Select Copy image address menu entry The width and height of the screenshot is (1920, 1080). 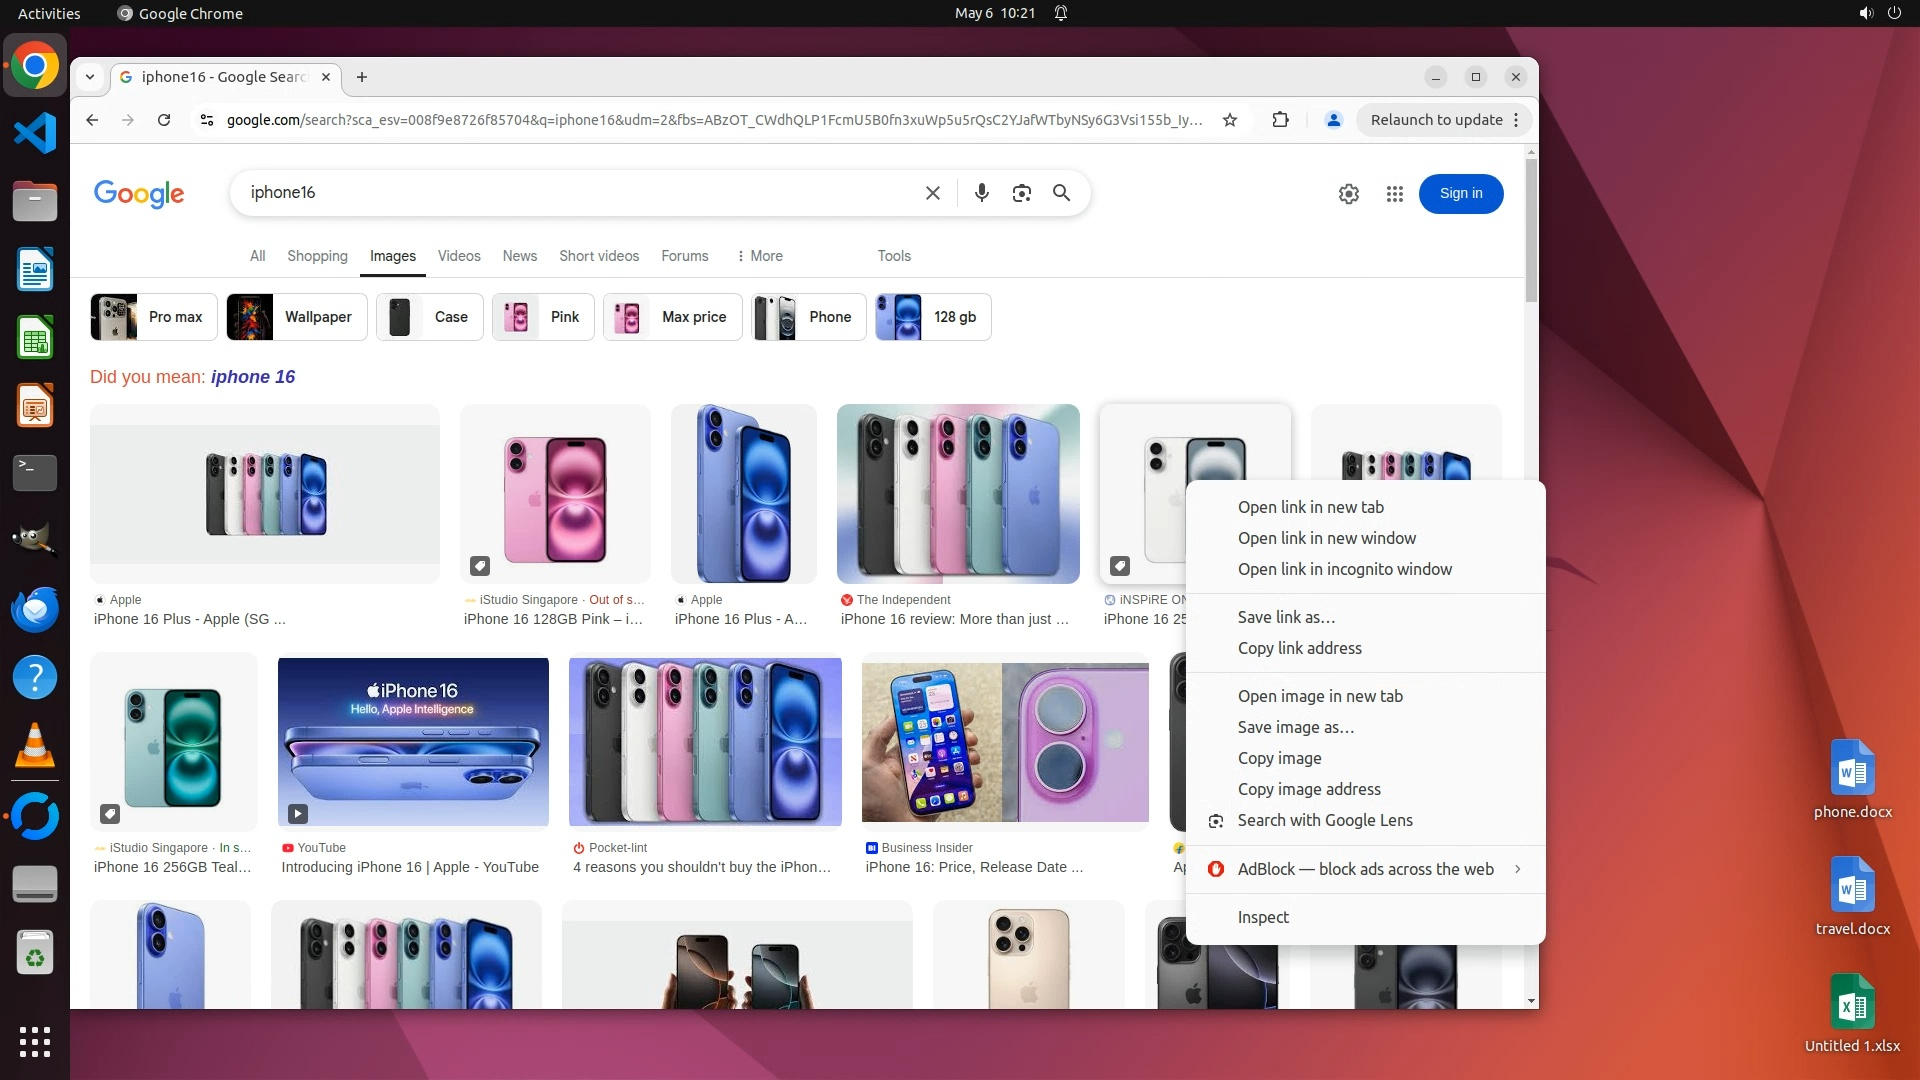tap(1308, 789)
